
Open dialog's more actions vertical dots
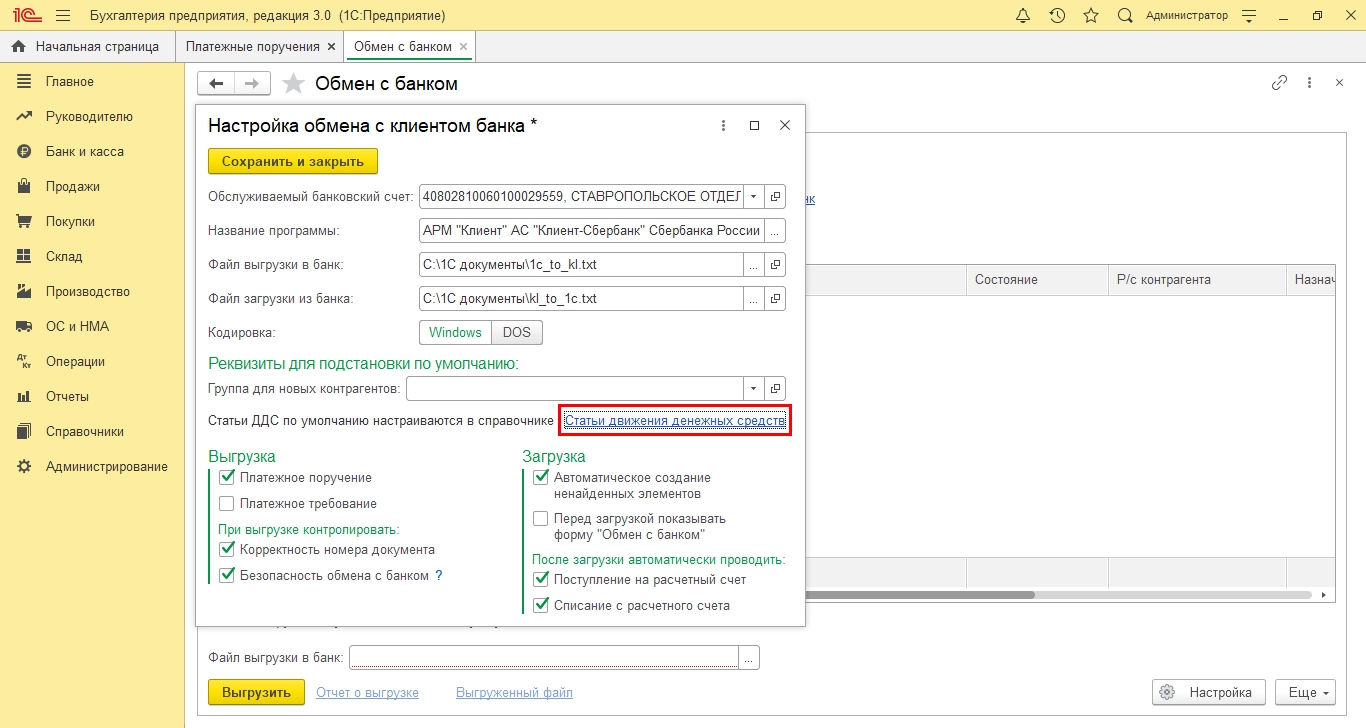click(x=723, y=125)
